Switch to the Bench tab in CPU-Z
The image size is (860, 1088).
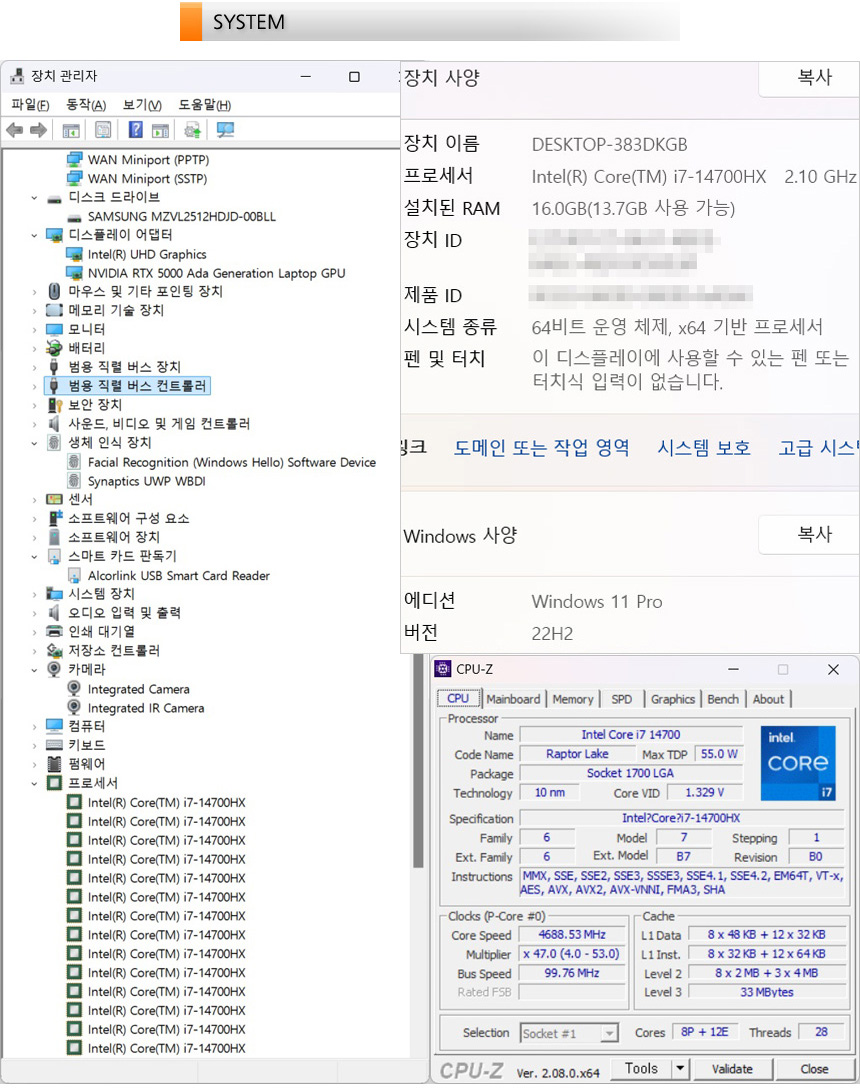tap(723, 699)
